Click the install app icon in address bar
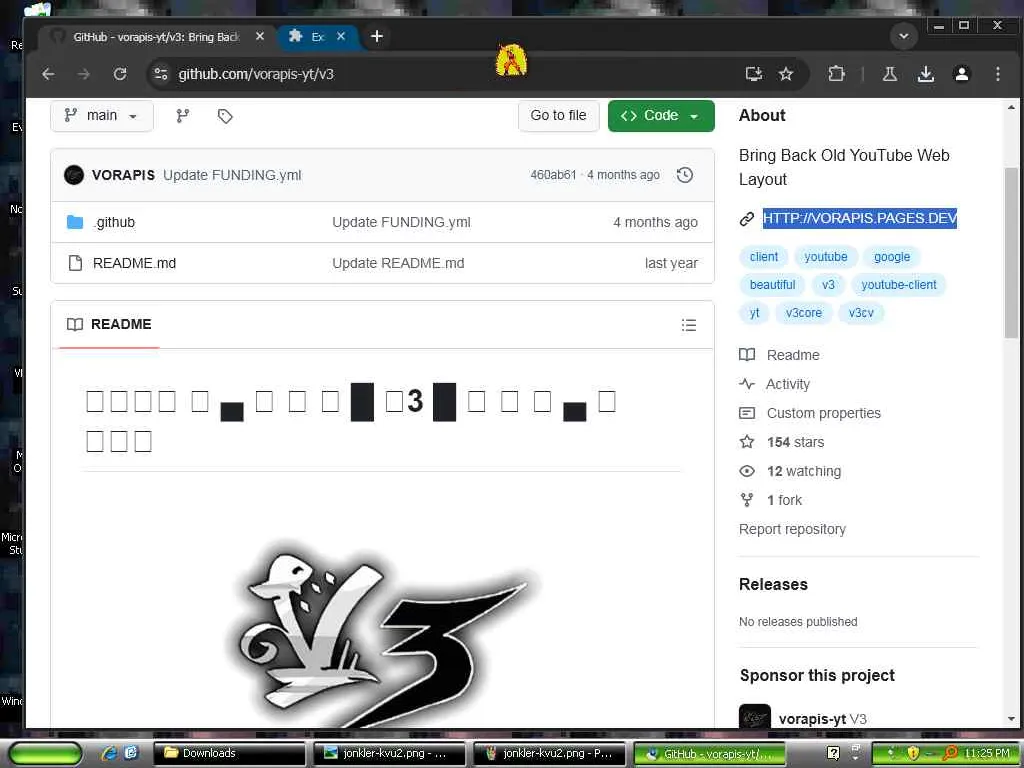 [x=754, y=74]
